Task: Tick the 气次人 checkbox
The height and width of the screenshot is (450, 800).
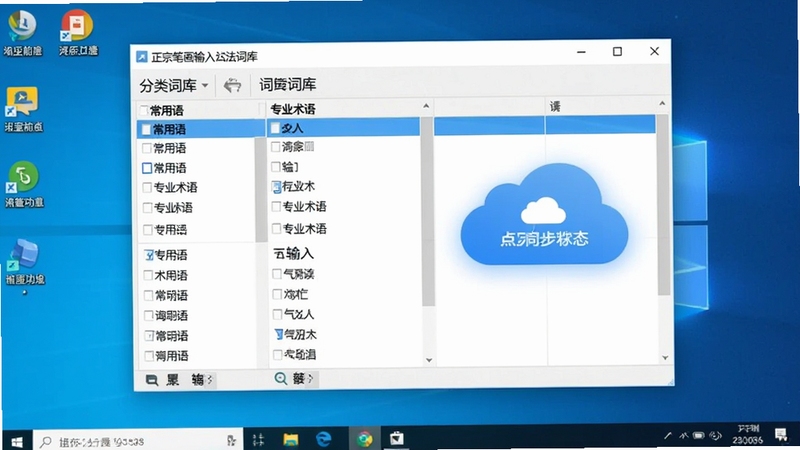Action: [x=278, y=314]
